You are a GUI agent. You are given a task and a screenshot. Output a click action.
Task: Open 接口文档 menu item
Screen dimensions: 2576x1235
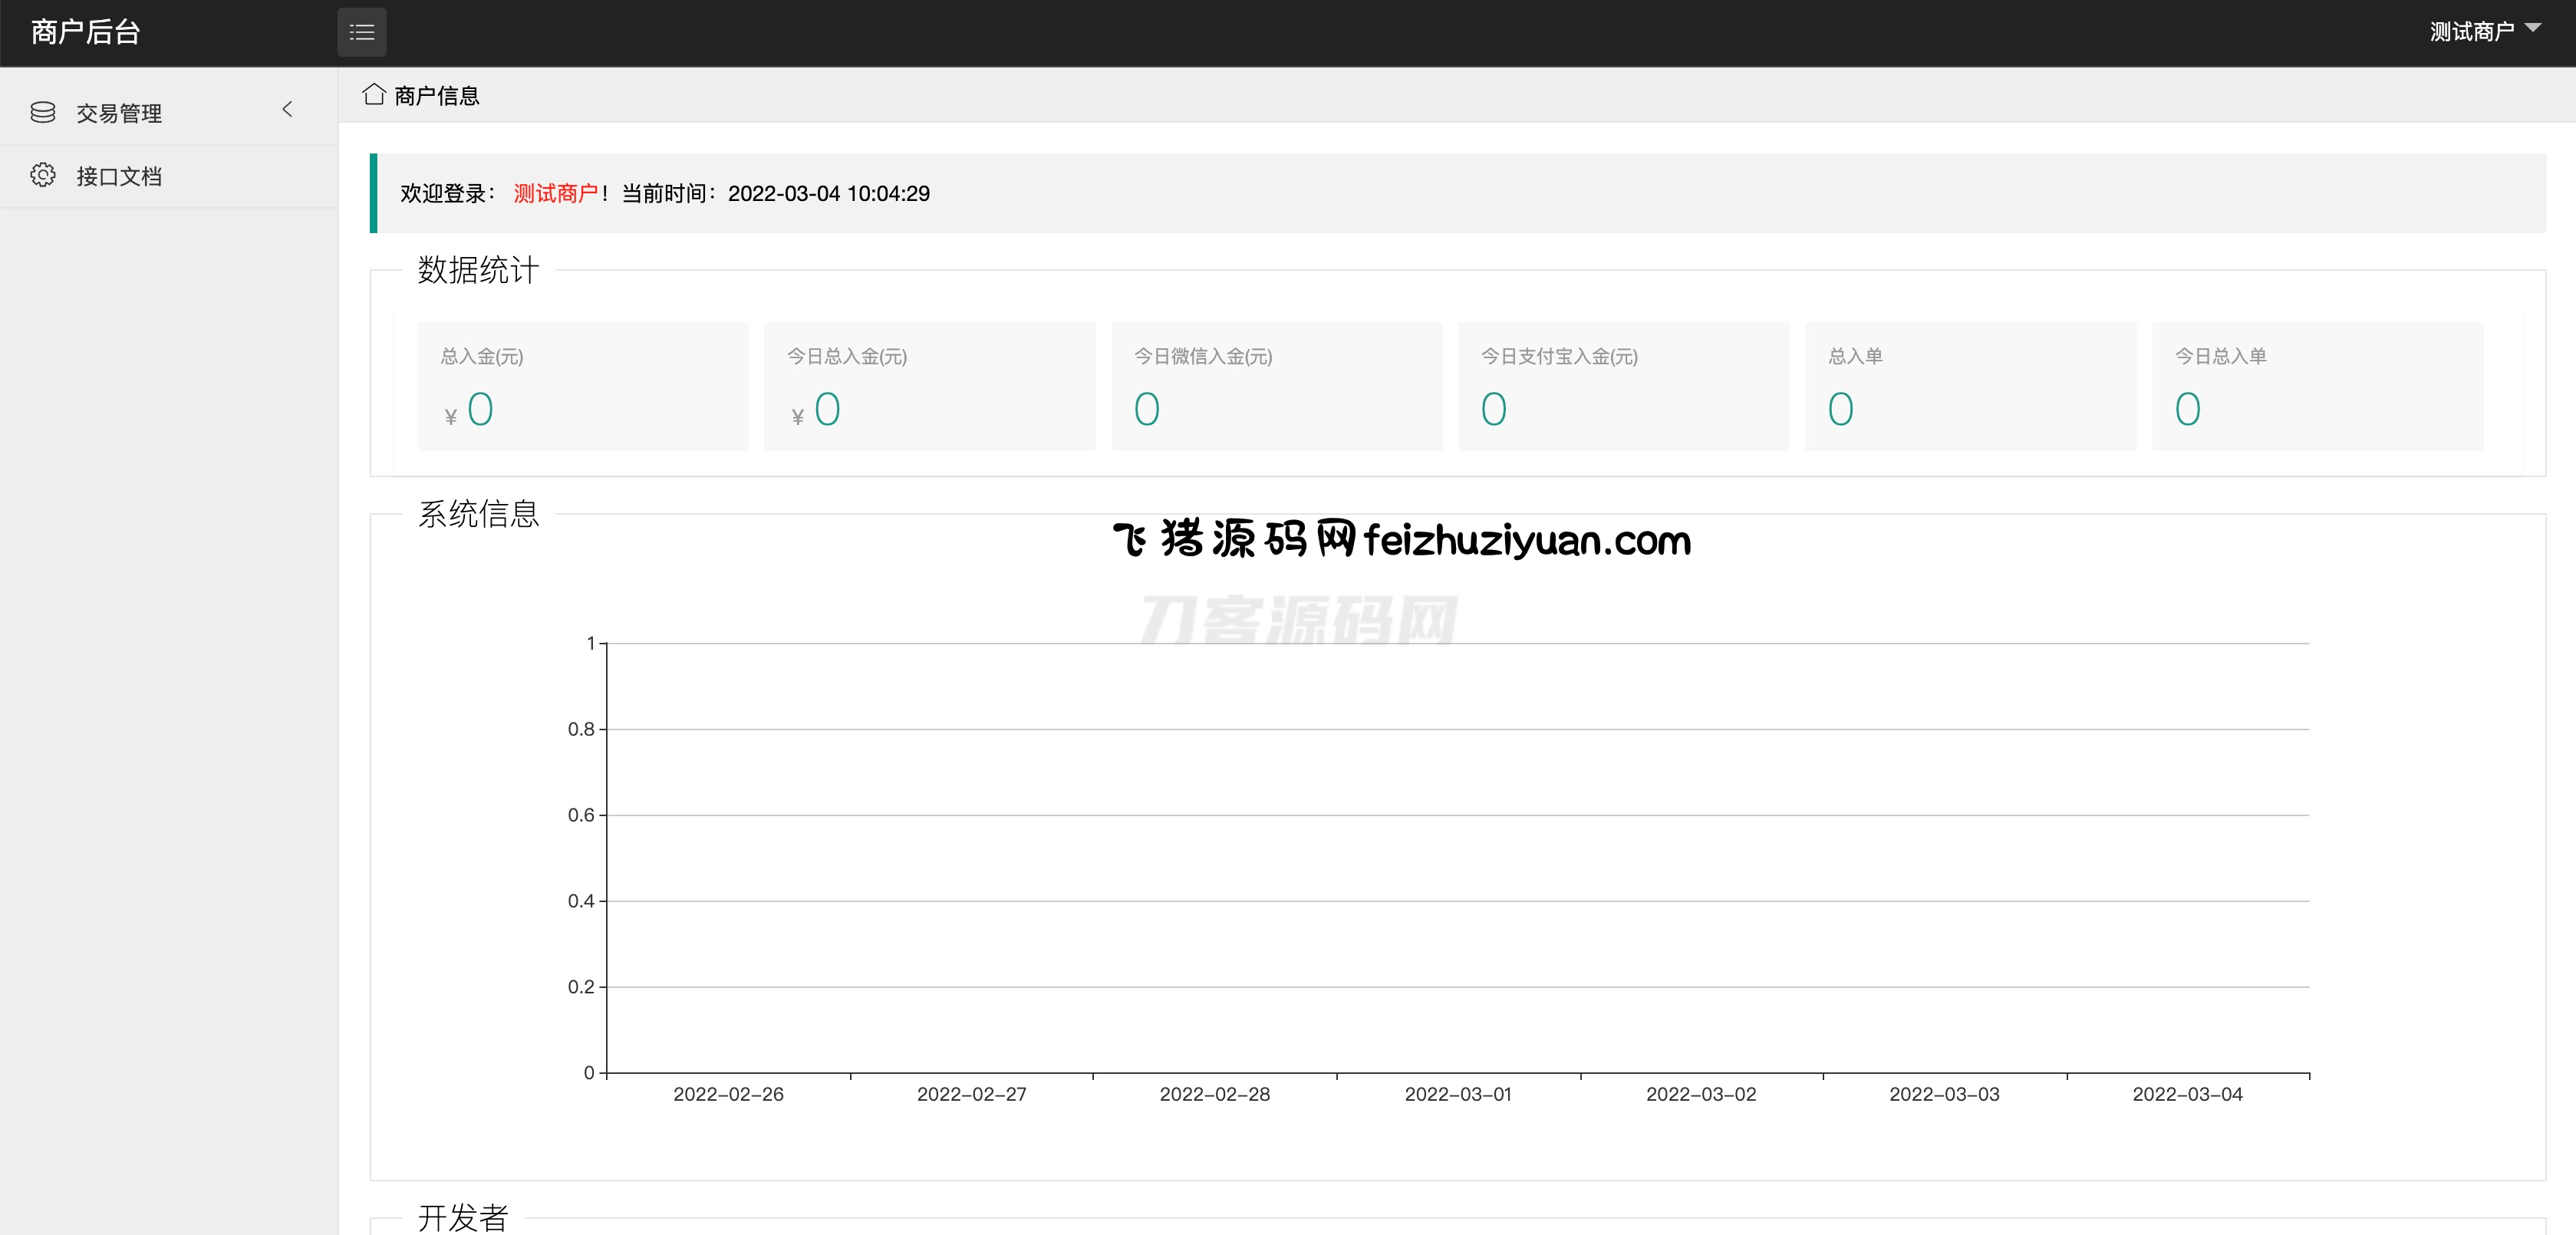coord(119,176)
